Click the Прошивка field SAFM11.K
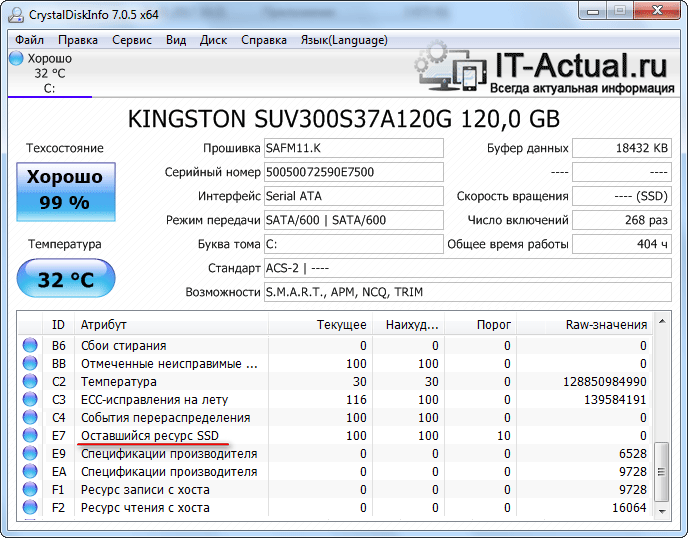688x538 pixels. tap(354, 148)
